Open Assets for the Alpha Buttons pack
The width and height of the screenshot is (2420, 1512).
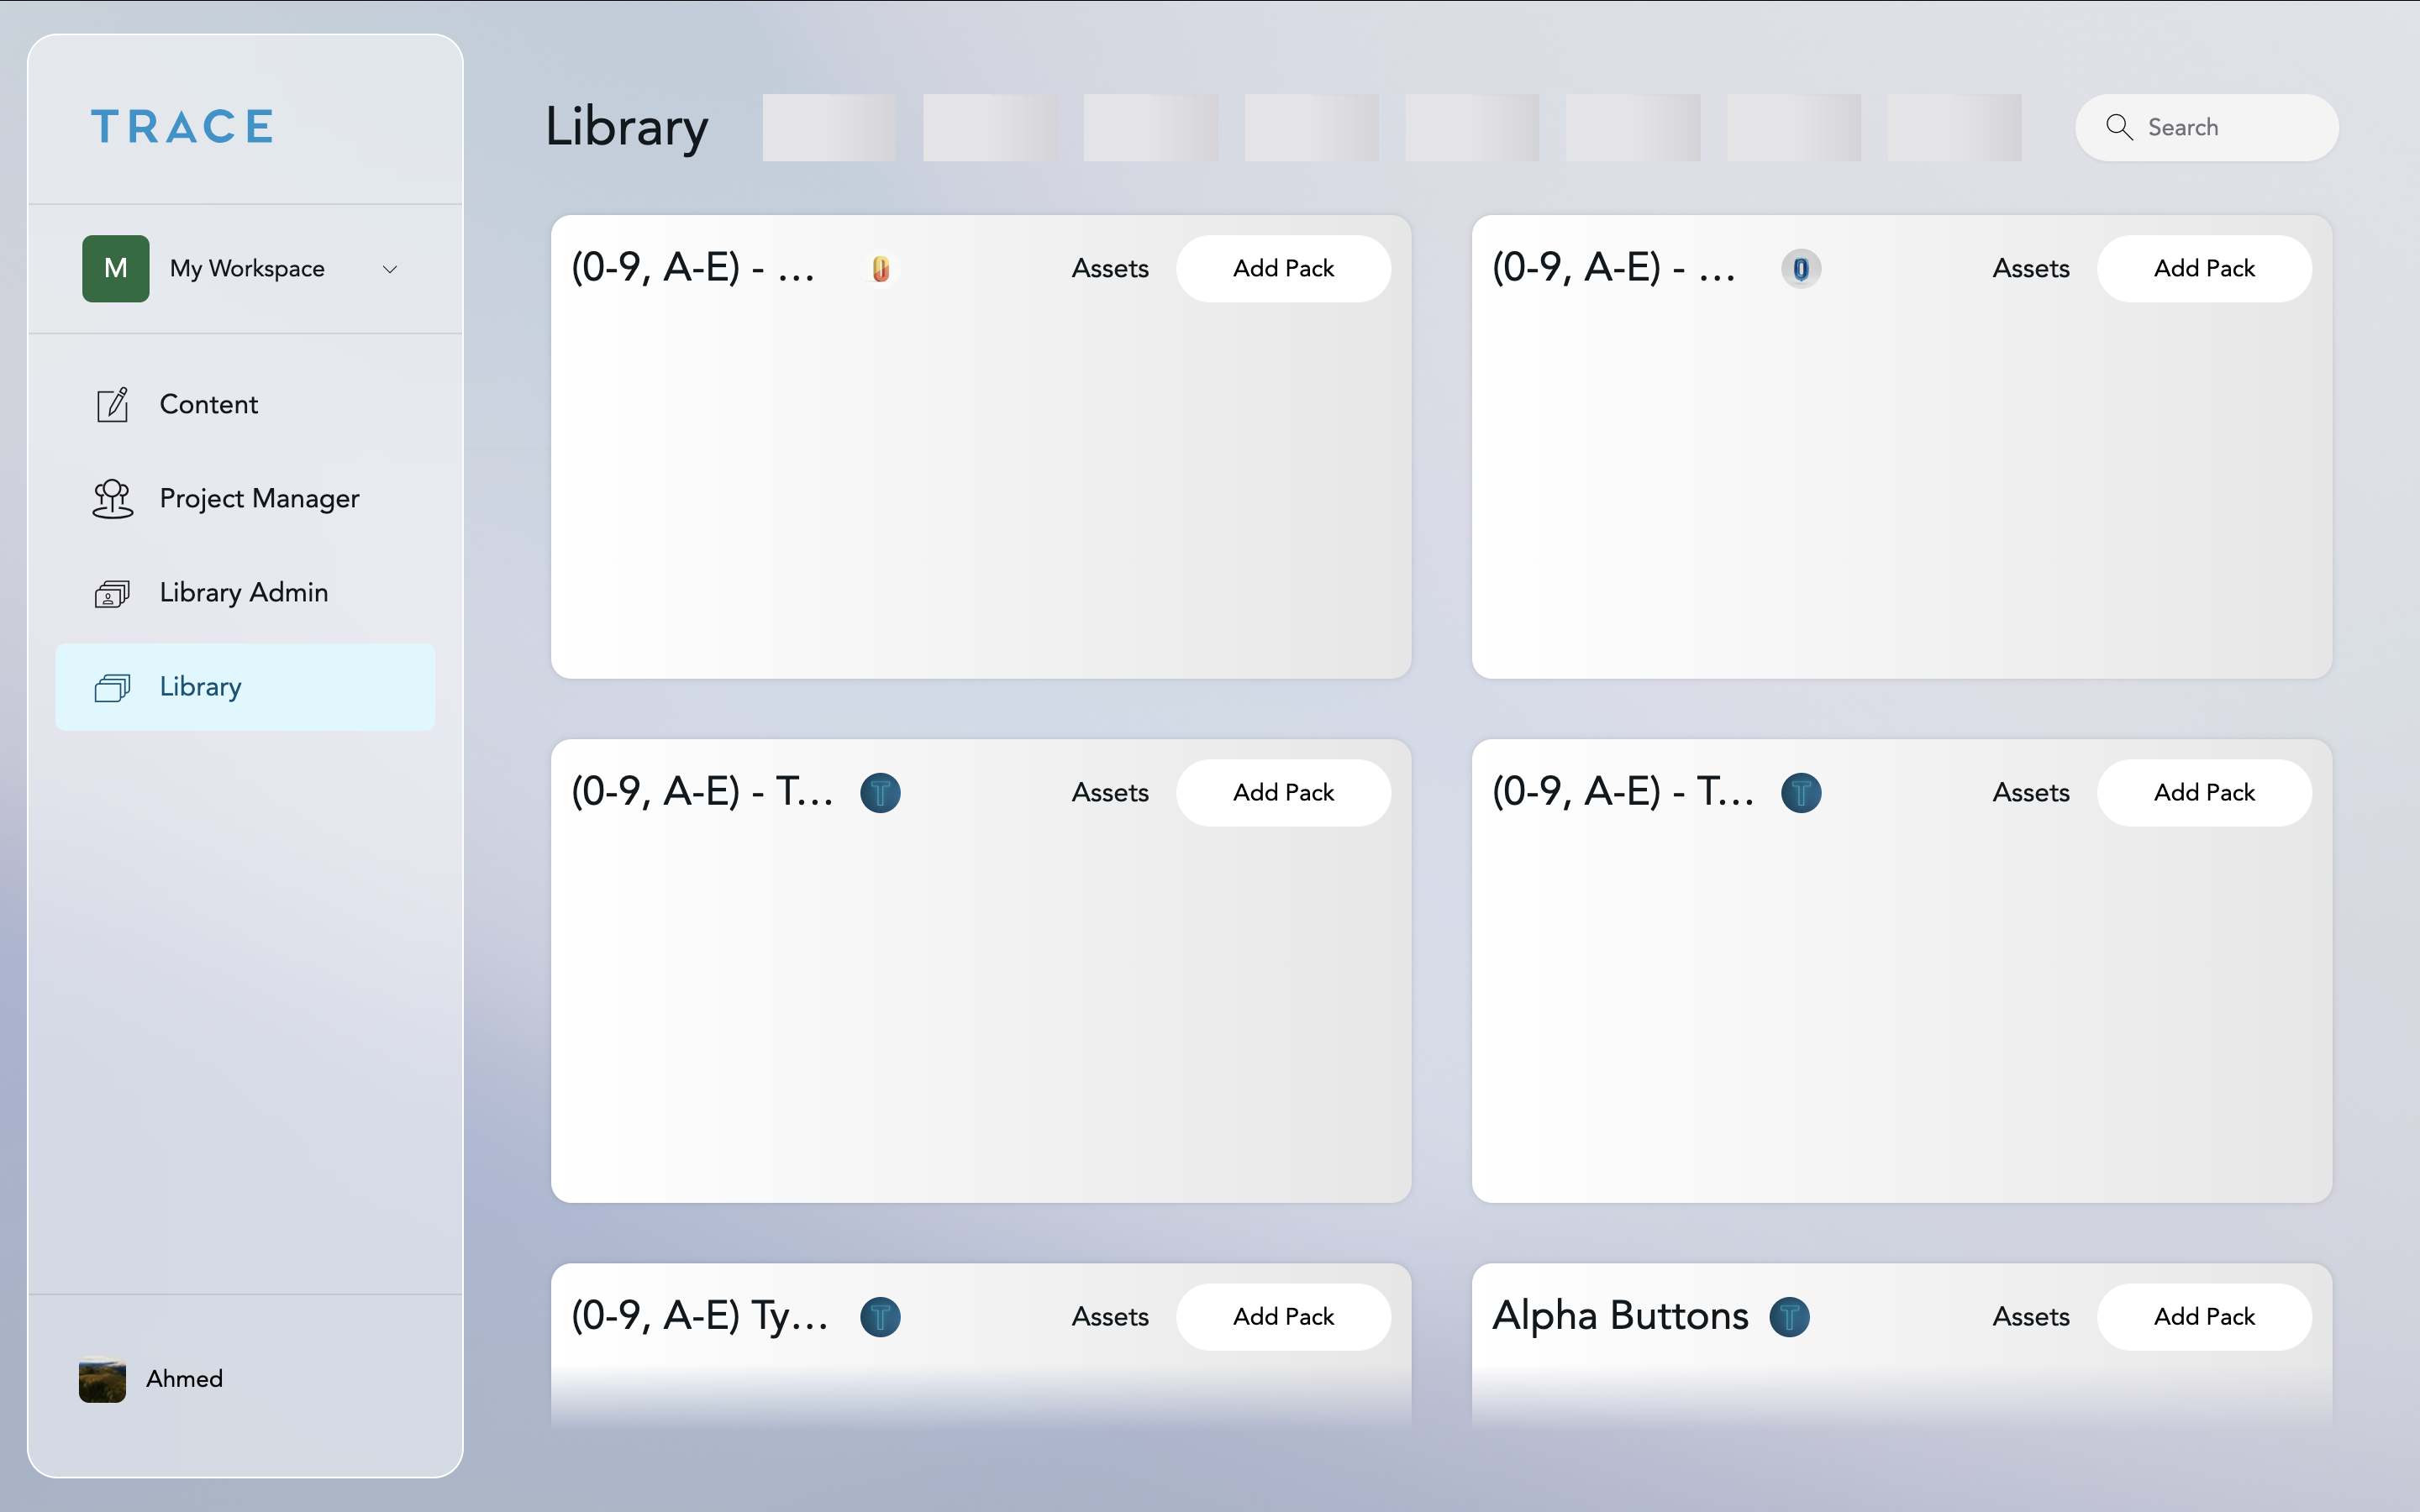pos(2030,1316)
